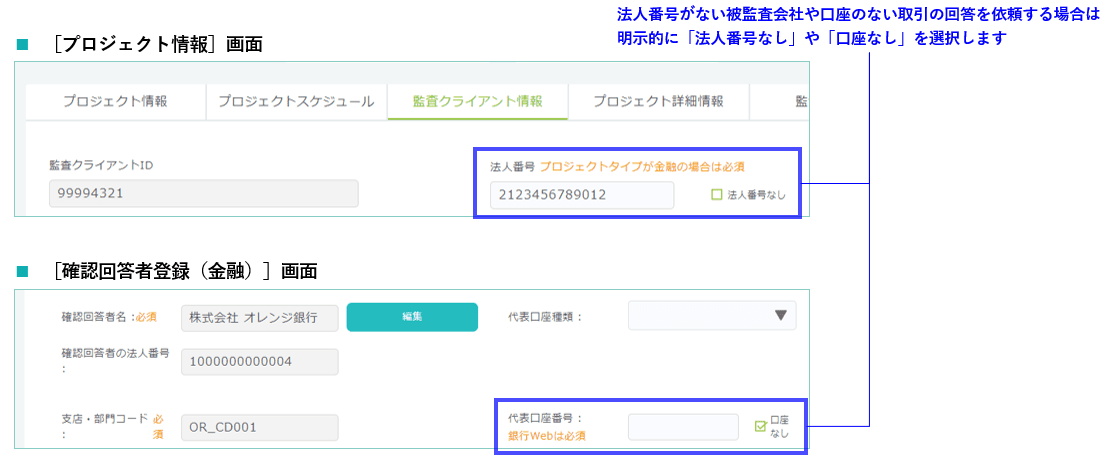1106x461 pixels.
Task: Uncheck the 口座なし checkbox
Action: [x=761, y=427]
